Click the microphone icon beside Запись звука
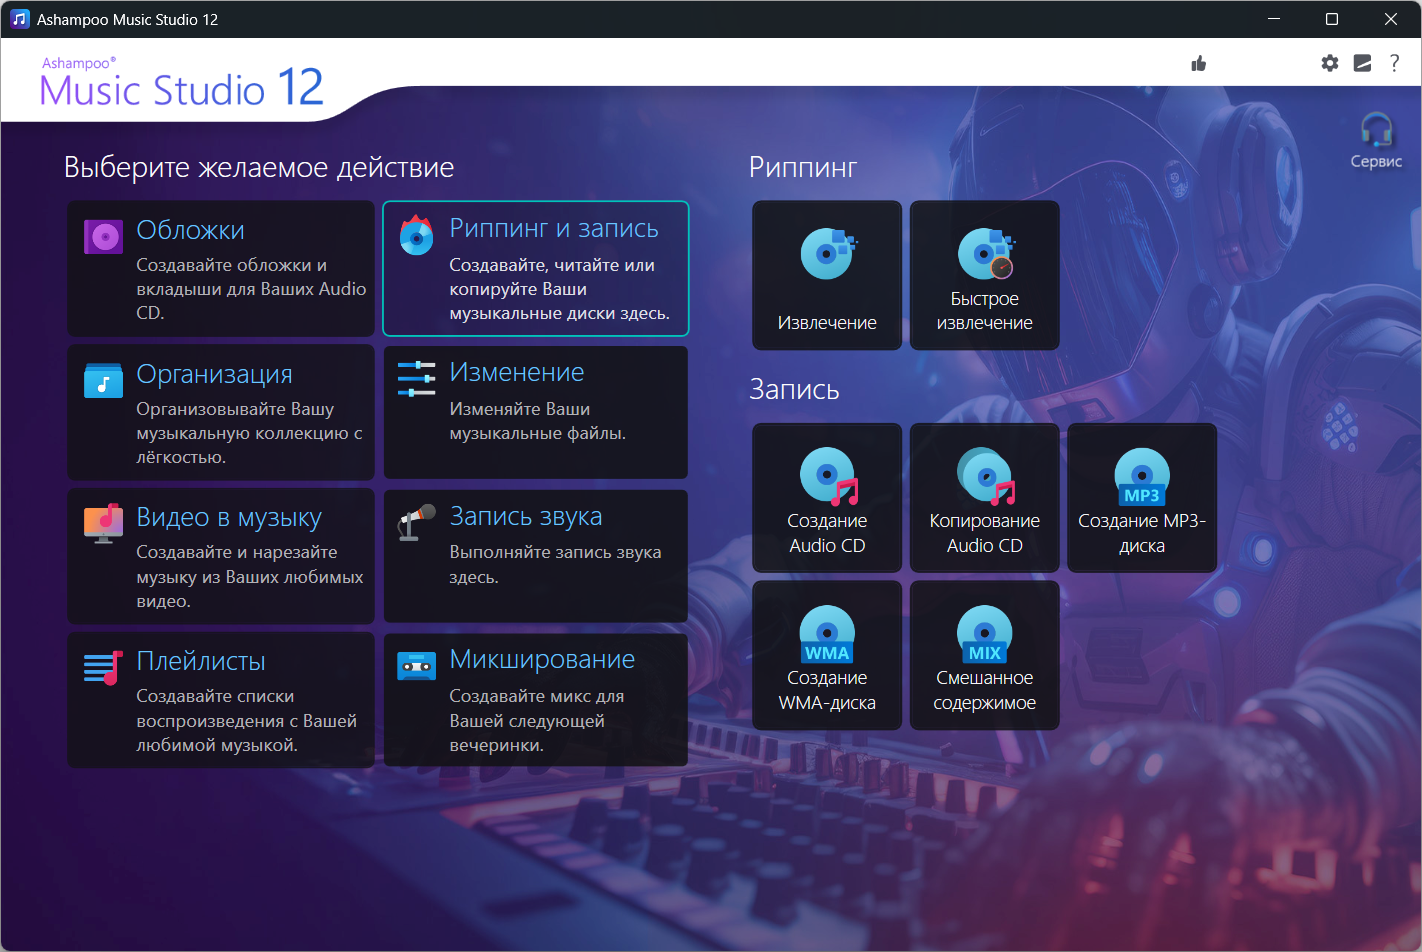 (x=417, y=523)
